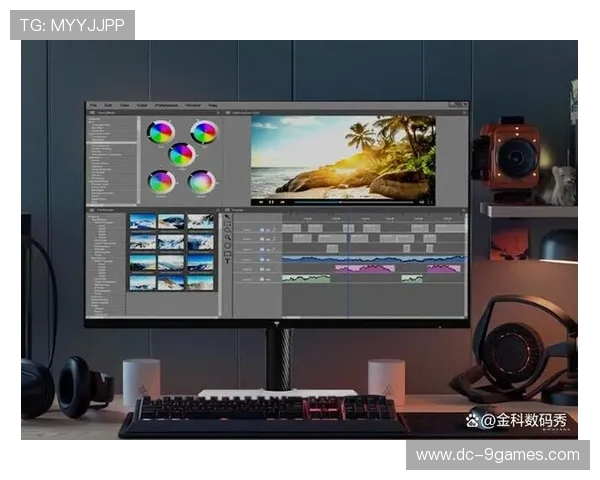This screenshot has width=600, height=480.
Task: Click the preview player seek bar
Action: coord(340,201)
